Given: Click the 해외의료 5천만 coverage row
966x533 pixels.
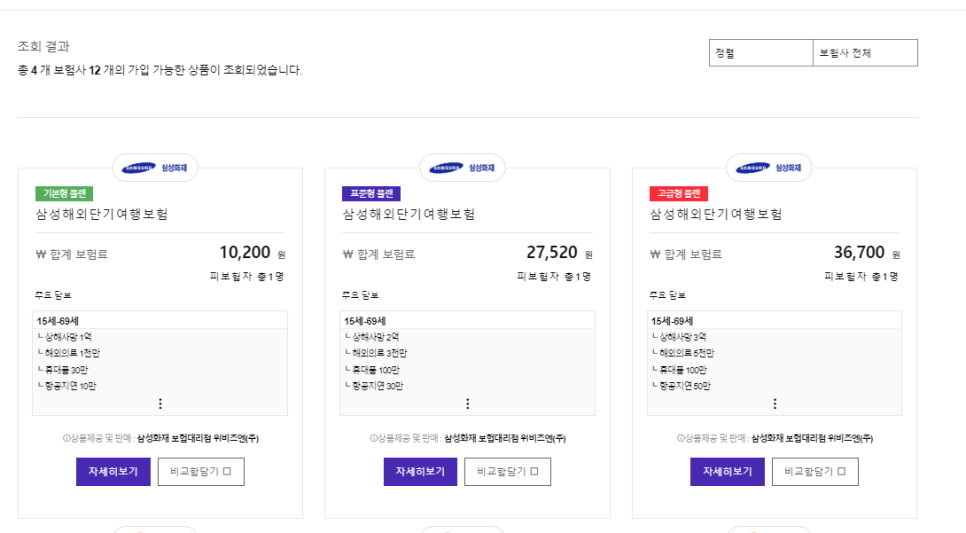Looking at the screenshot, I should coord(683,353).
